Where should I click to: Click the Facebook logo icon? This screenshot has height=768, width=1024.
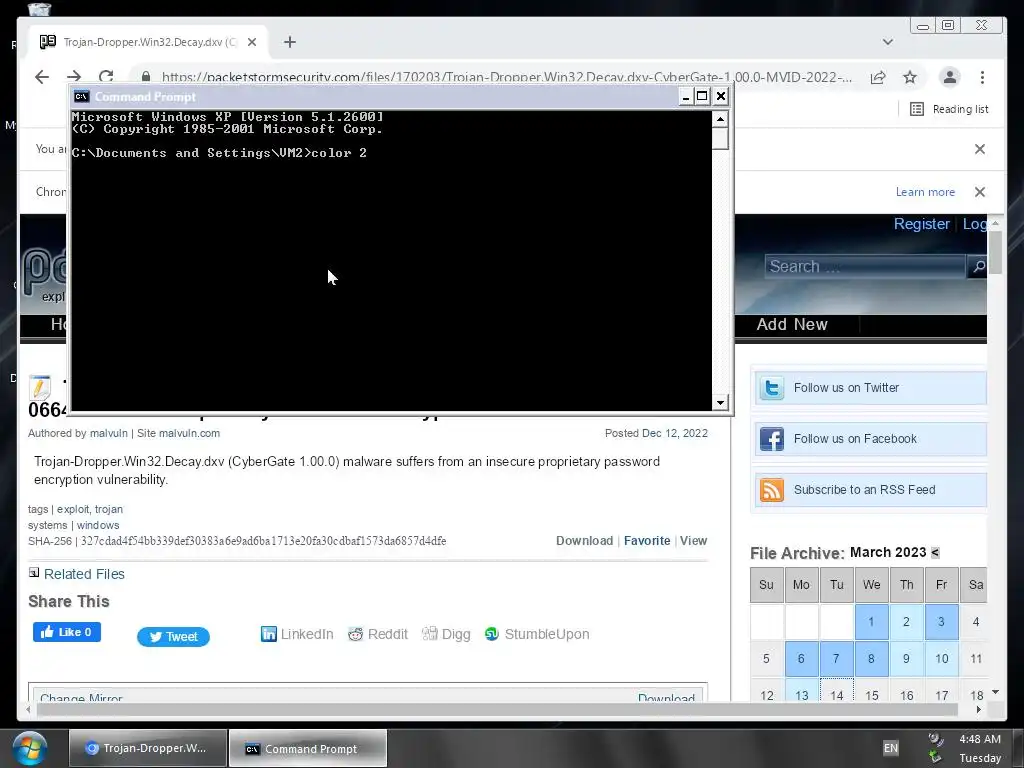771,439
